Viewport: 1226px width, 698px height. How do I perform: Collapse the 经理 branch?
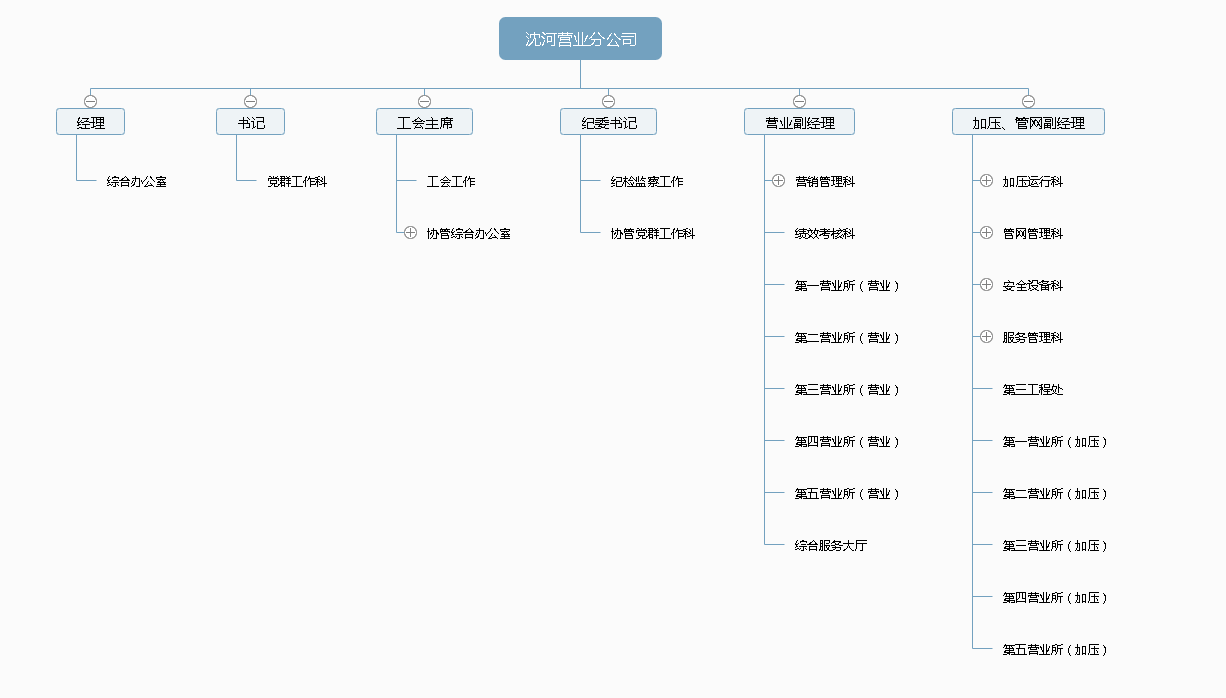point(90,101)
